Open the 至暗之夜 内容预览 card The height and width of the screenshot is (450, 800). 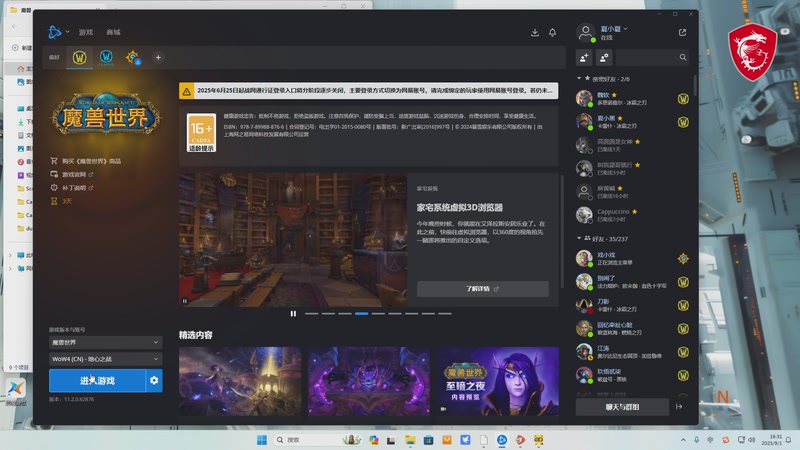tap(498, 381)
